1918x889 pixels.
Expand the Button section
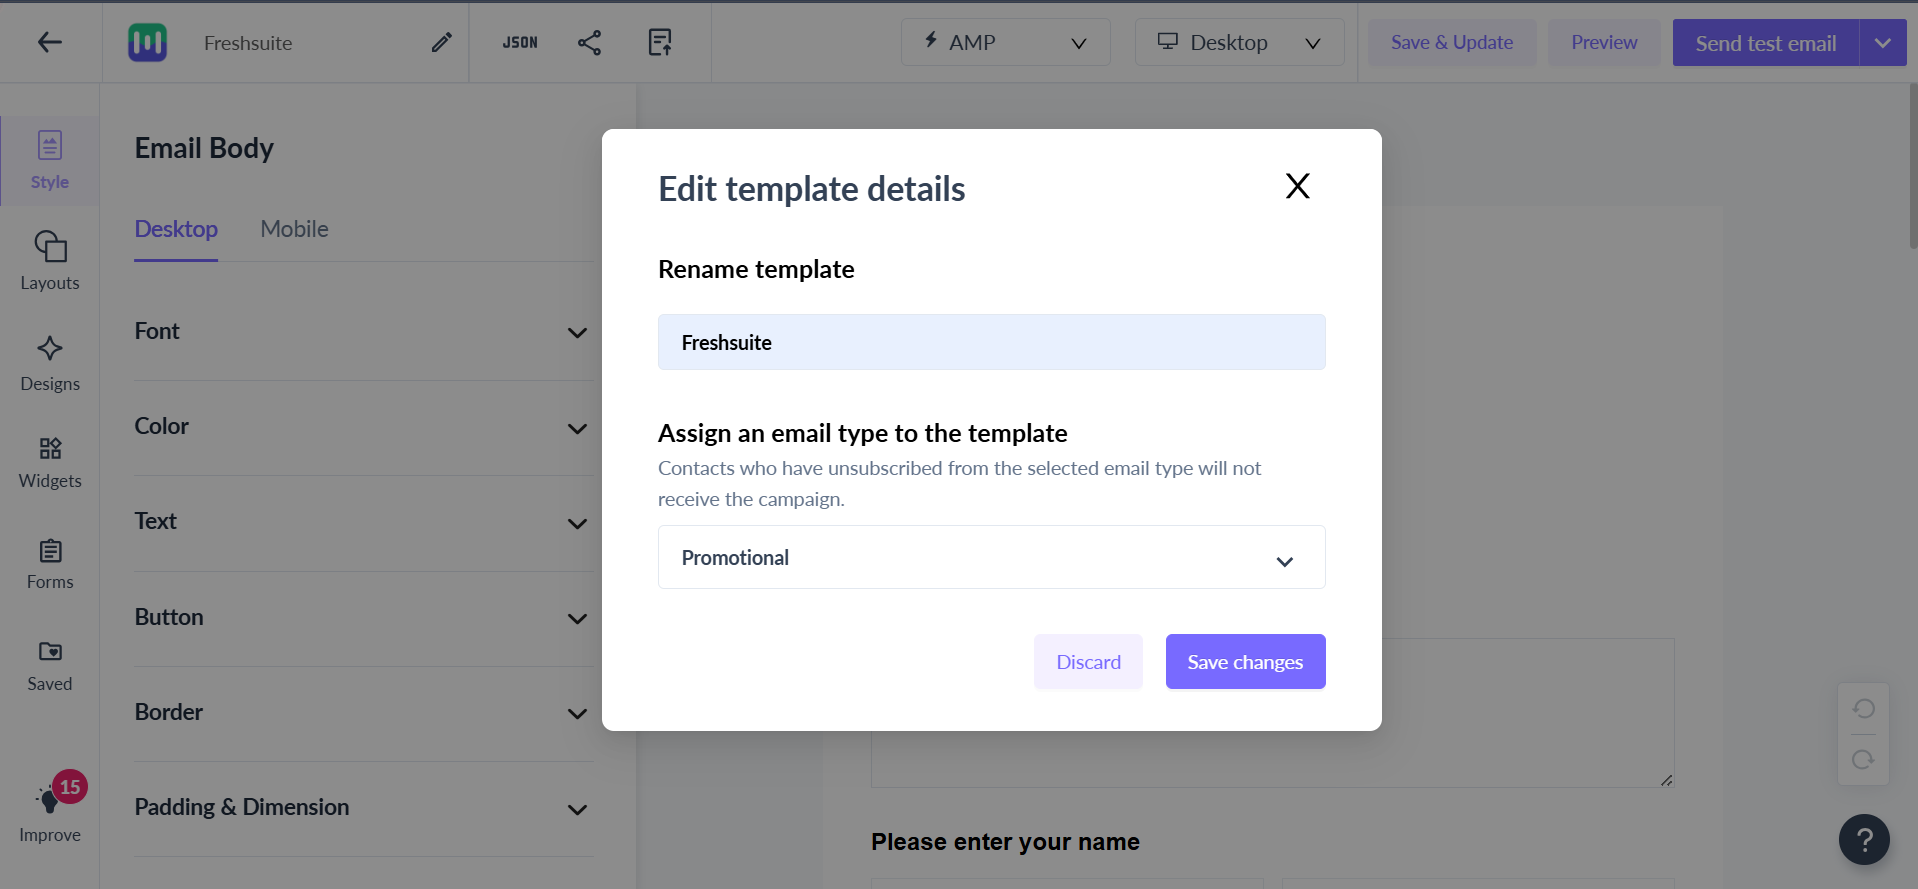click(363, 617)
